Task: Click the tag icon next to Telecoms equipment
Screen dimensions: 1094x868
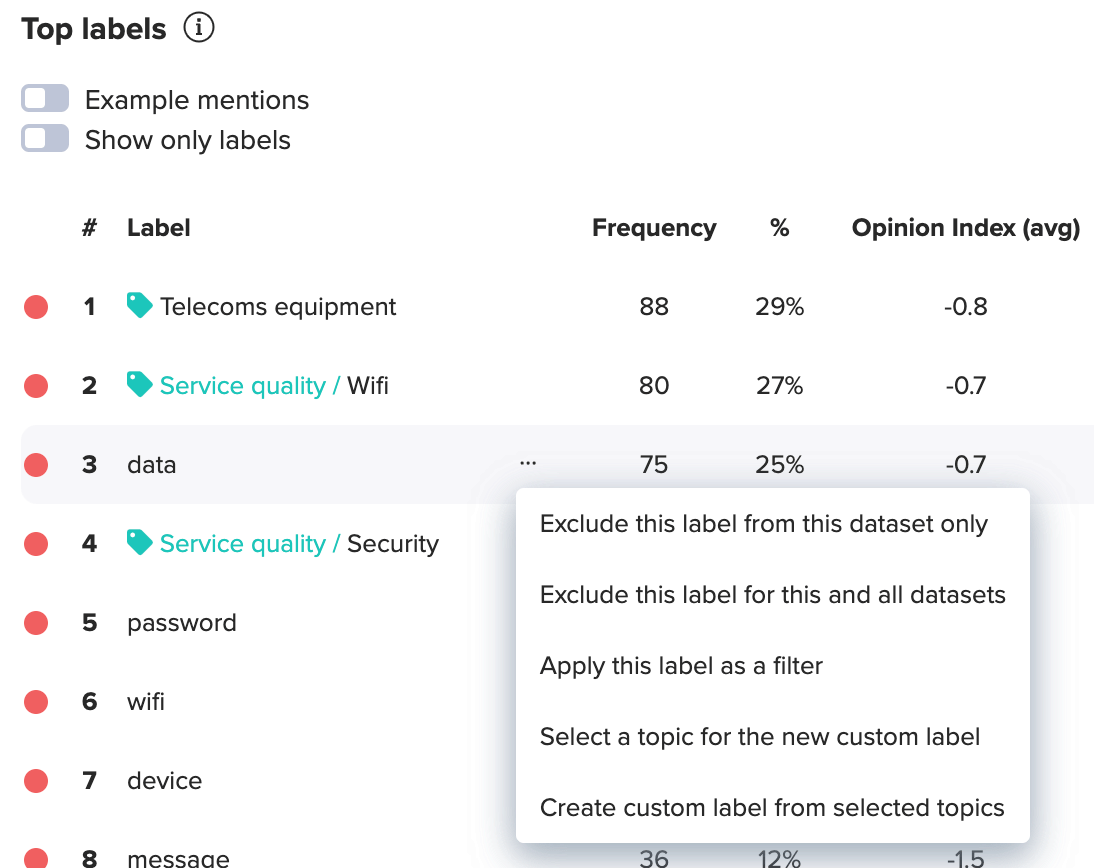Action: tap(140, 305)
